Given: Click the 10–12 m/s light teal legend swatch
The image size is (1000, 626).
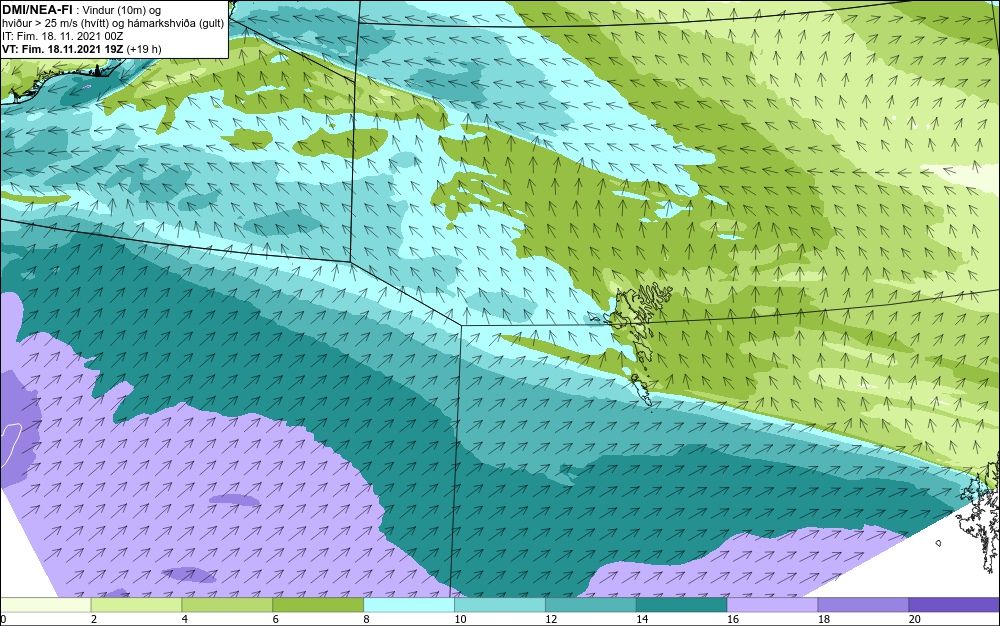Looking at the screenshot, I should tap(500, 604).
